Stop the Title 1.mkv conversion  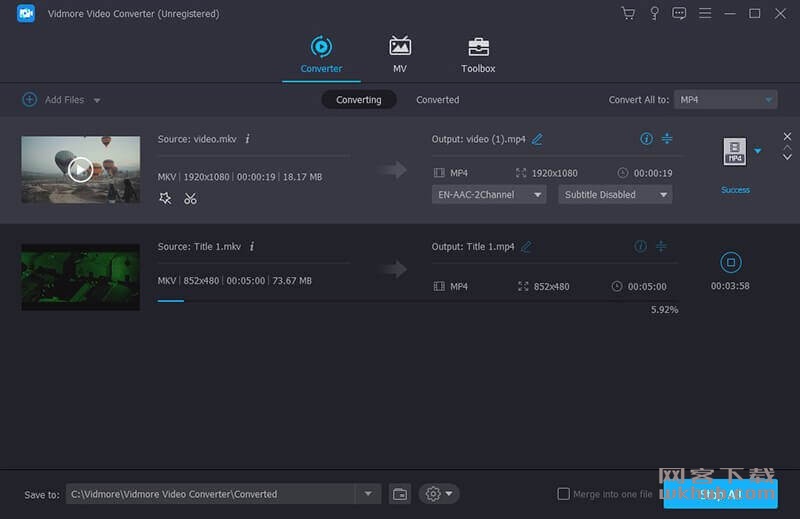(731, 262)
